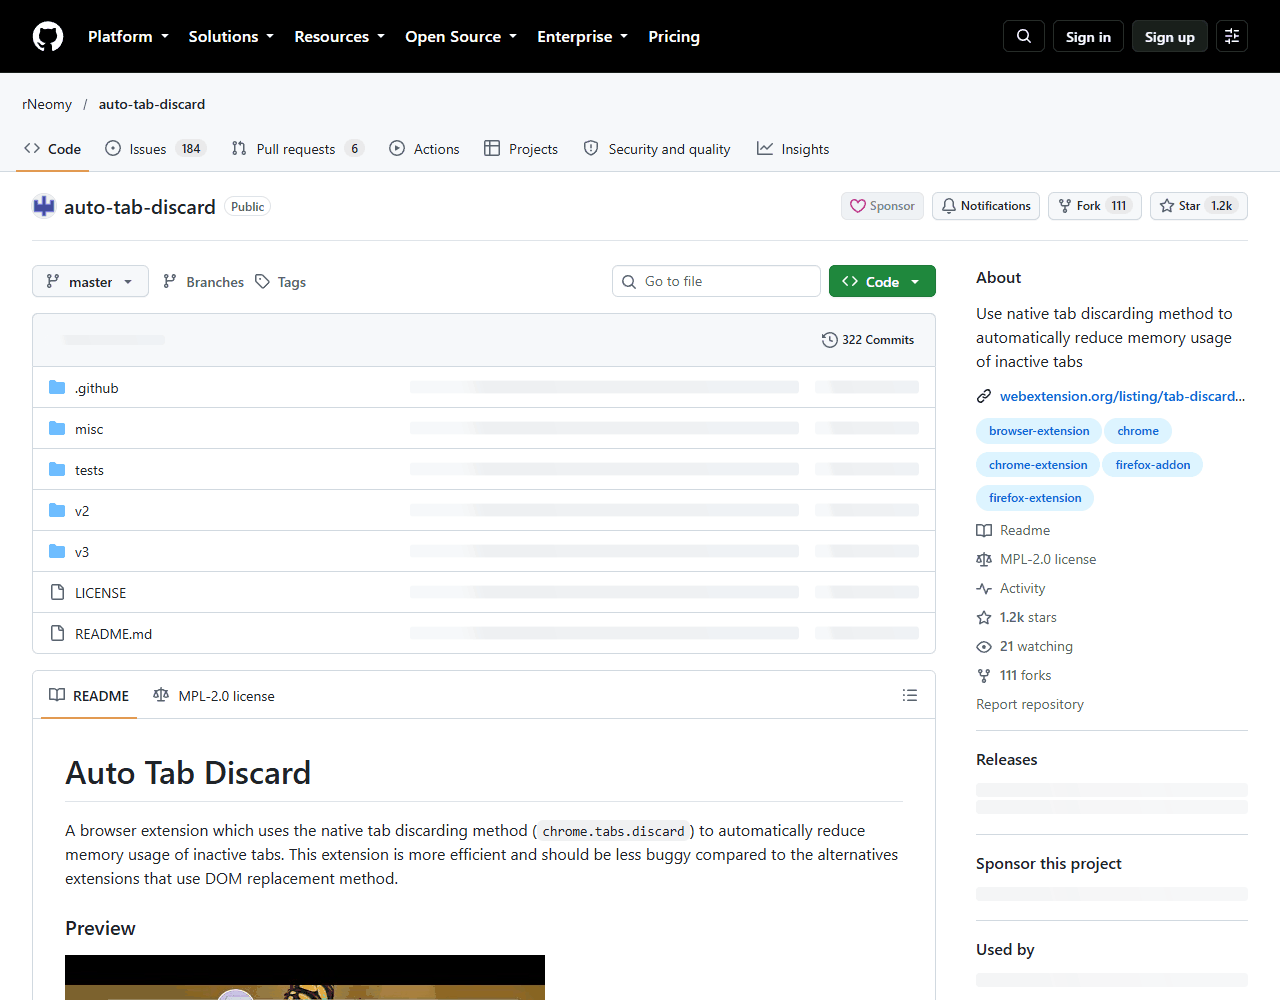Click the pulse icon next to Activity
The image size is (1280, 1000).
[984, 589]
